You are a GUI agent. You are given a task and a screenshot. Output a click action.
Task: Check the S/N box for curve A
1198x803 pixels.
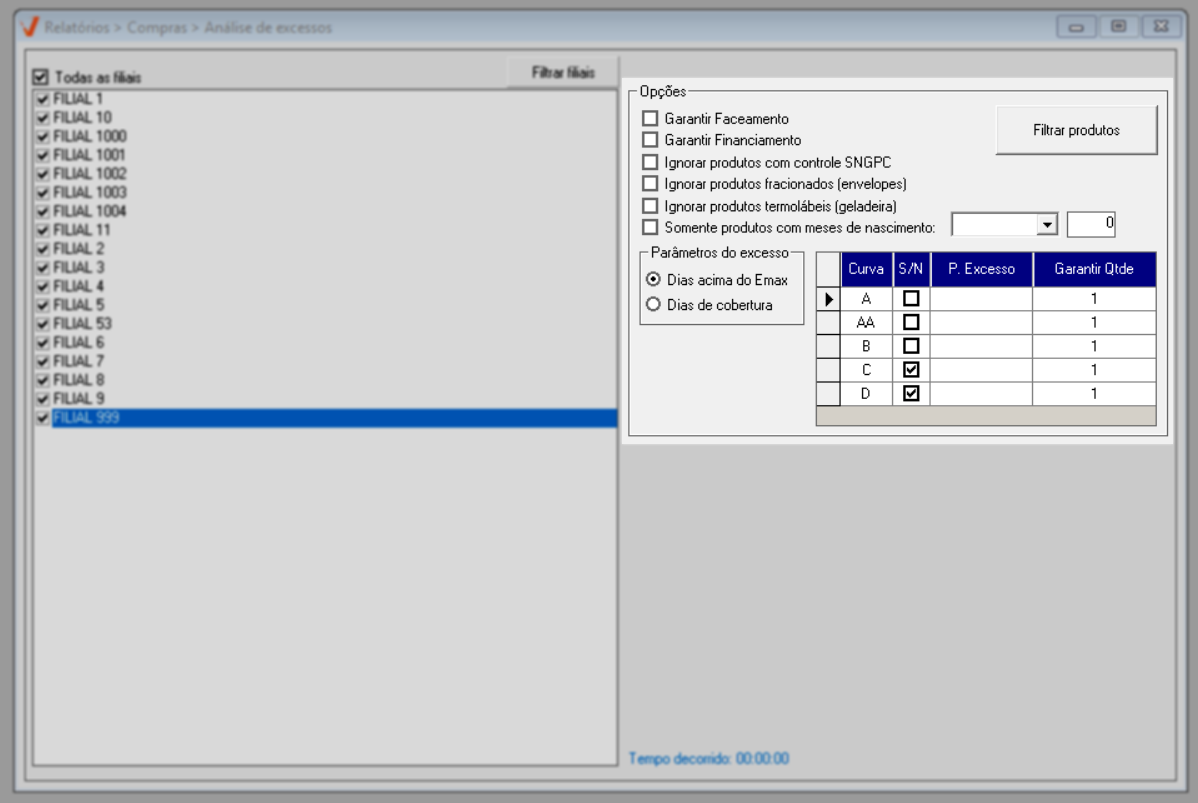click(x=911, y=299)
